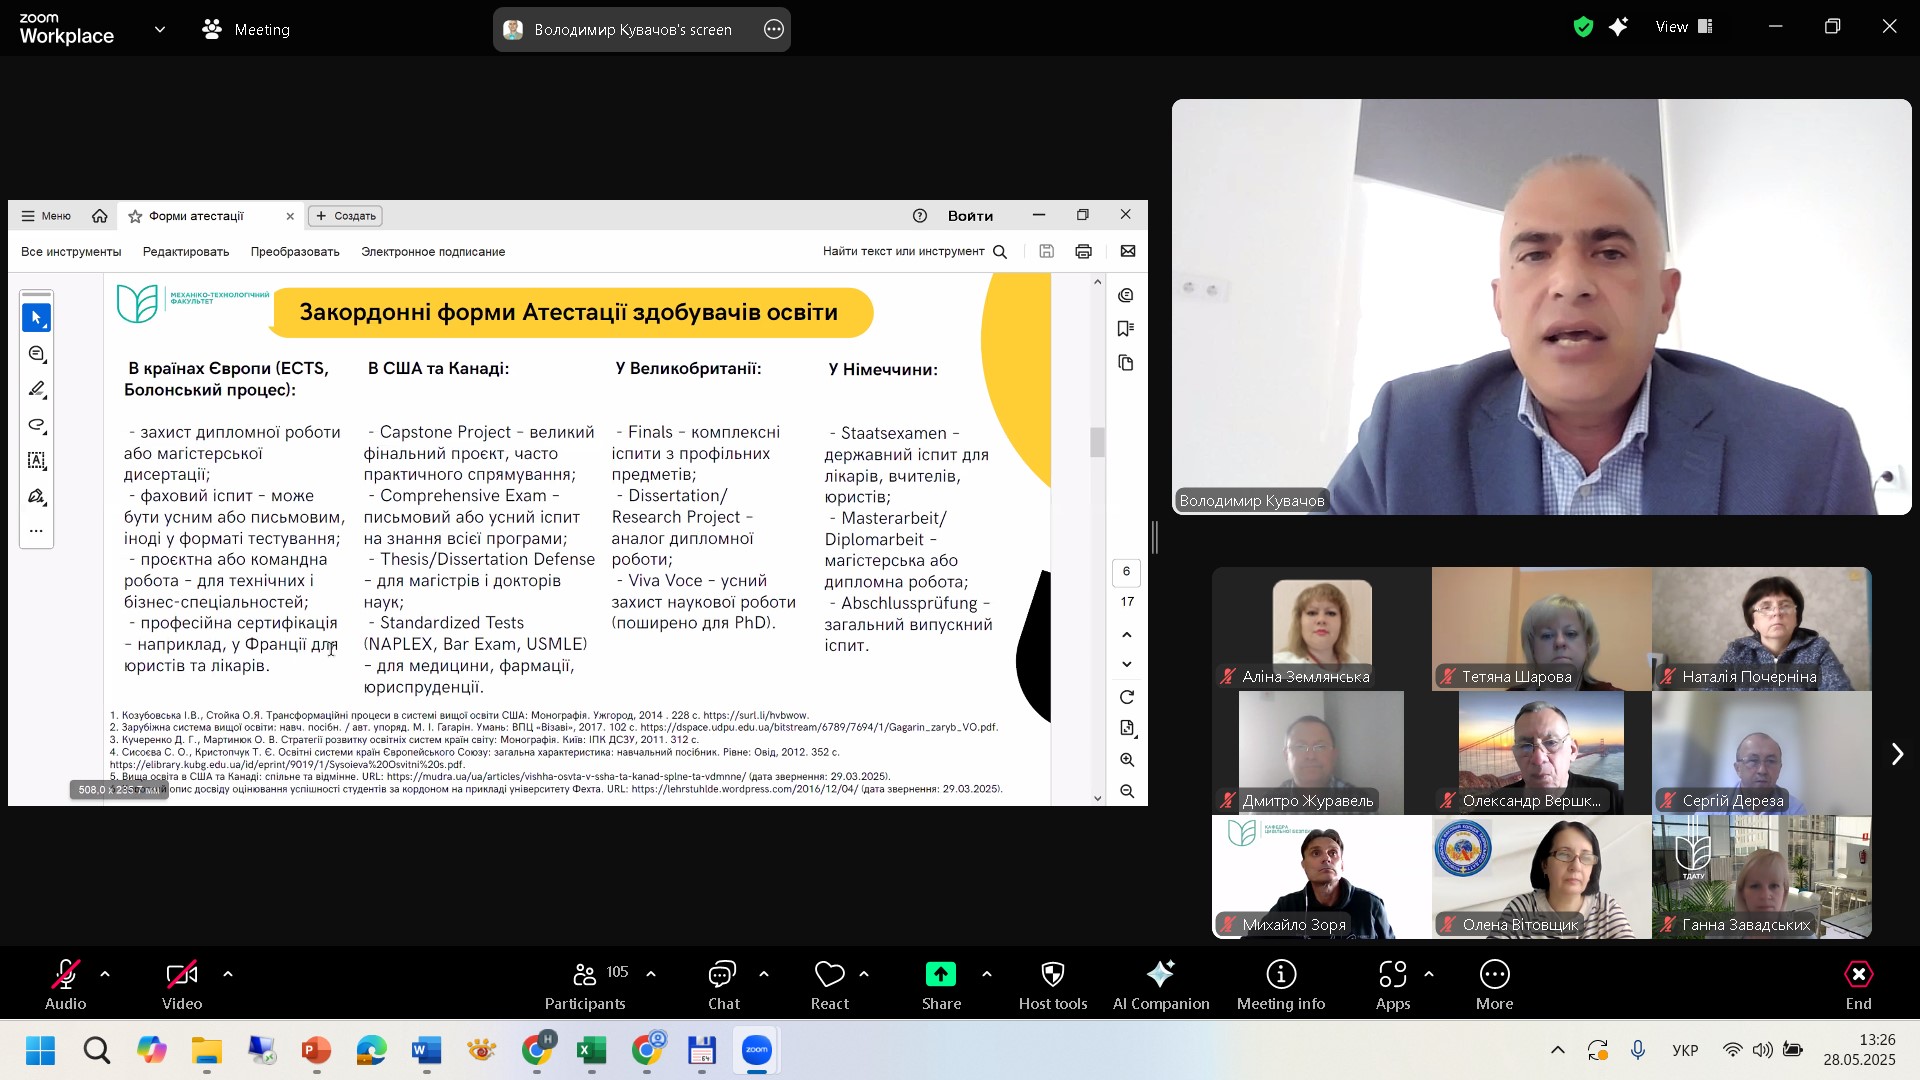1920x1080 pixels.
Task: Expand video options arrow next to Video
Action: pyautogui.click(x=228, y=973)
